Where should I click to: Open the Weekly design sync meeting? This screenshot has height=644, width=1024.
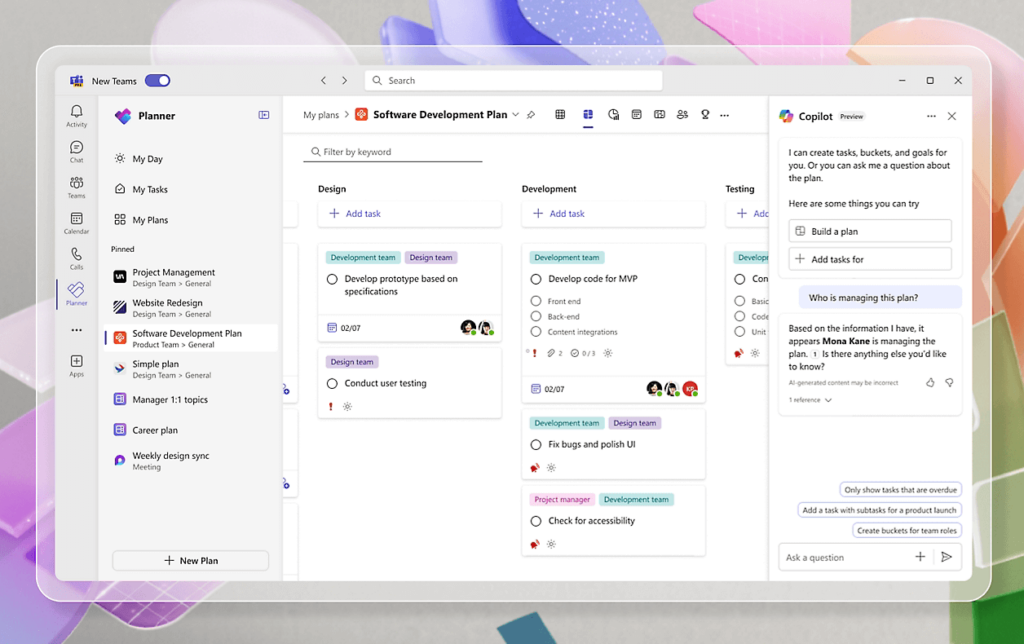click(x=191, y=460)
